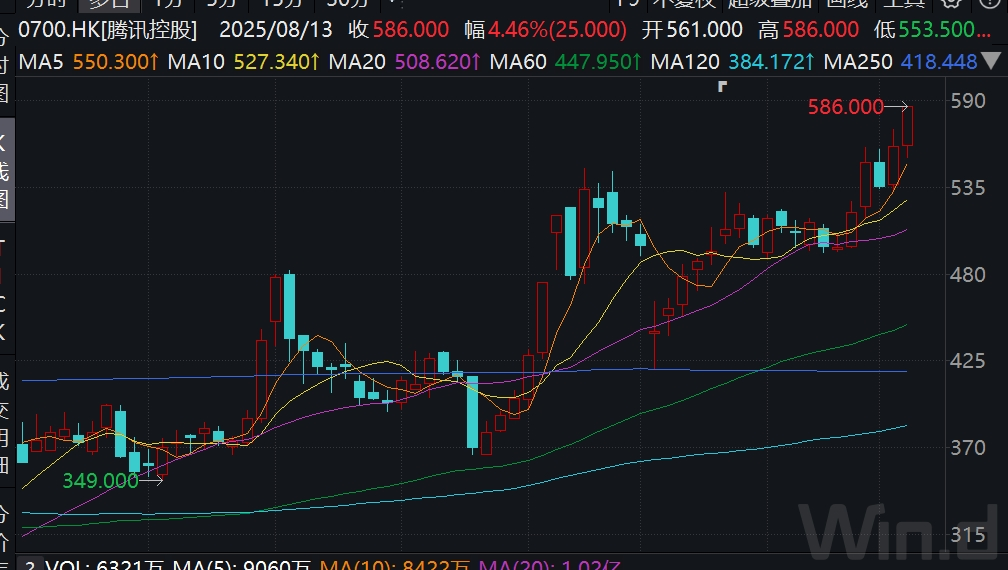1008x570 pixels.
Task: Open the 超级叠加 overlay option
Action: coord(770,4)
